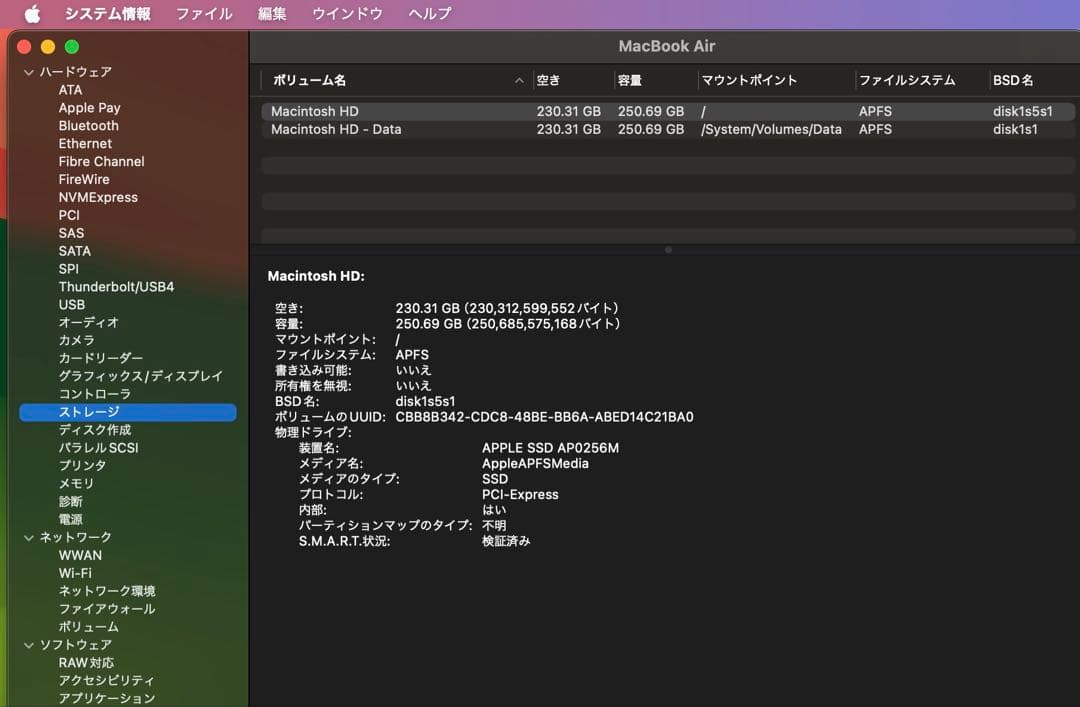This screenshot has width=1080, height=707.
Task: Collapse the ハードウェア section
Action: pos(28,72)
